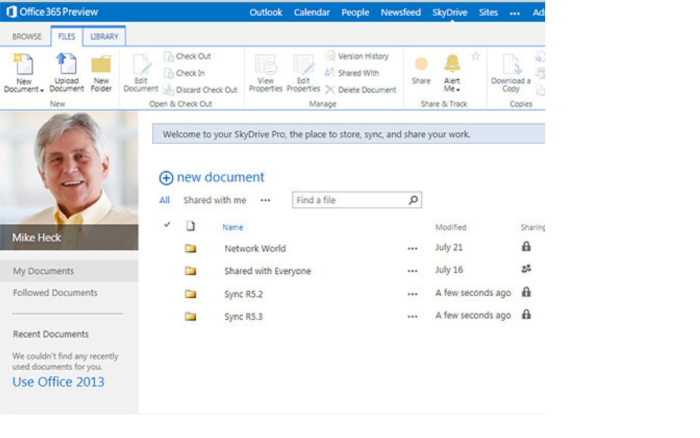Select My Documents in the sidebar

coord(69,271)
